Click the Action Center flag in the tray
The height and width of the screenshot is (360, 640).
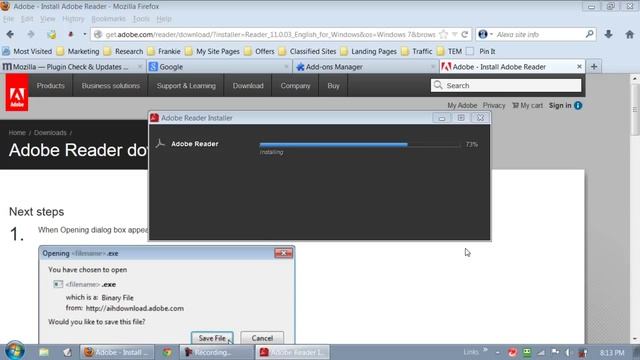pyautogui.click(x=555, y=352)
